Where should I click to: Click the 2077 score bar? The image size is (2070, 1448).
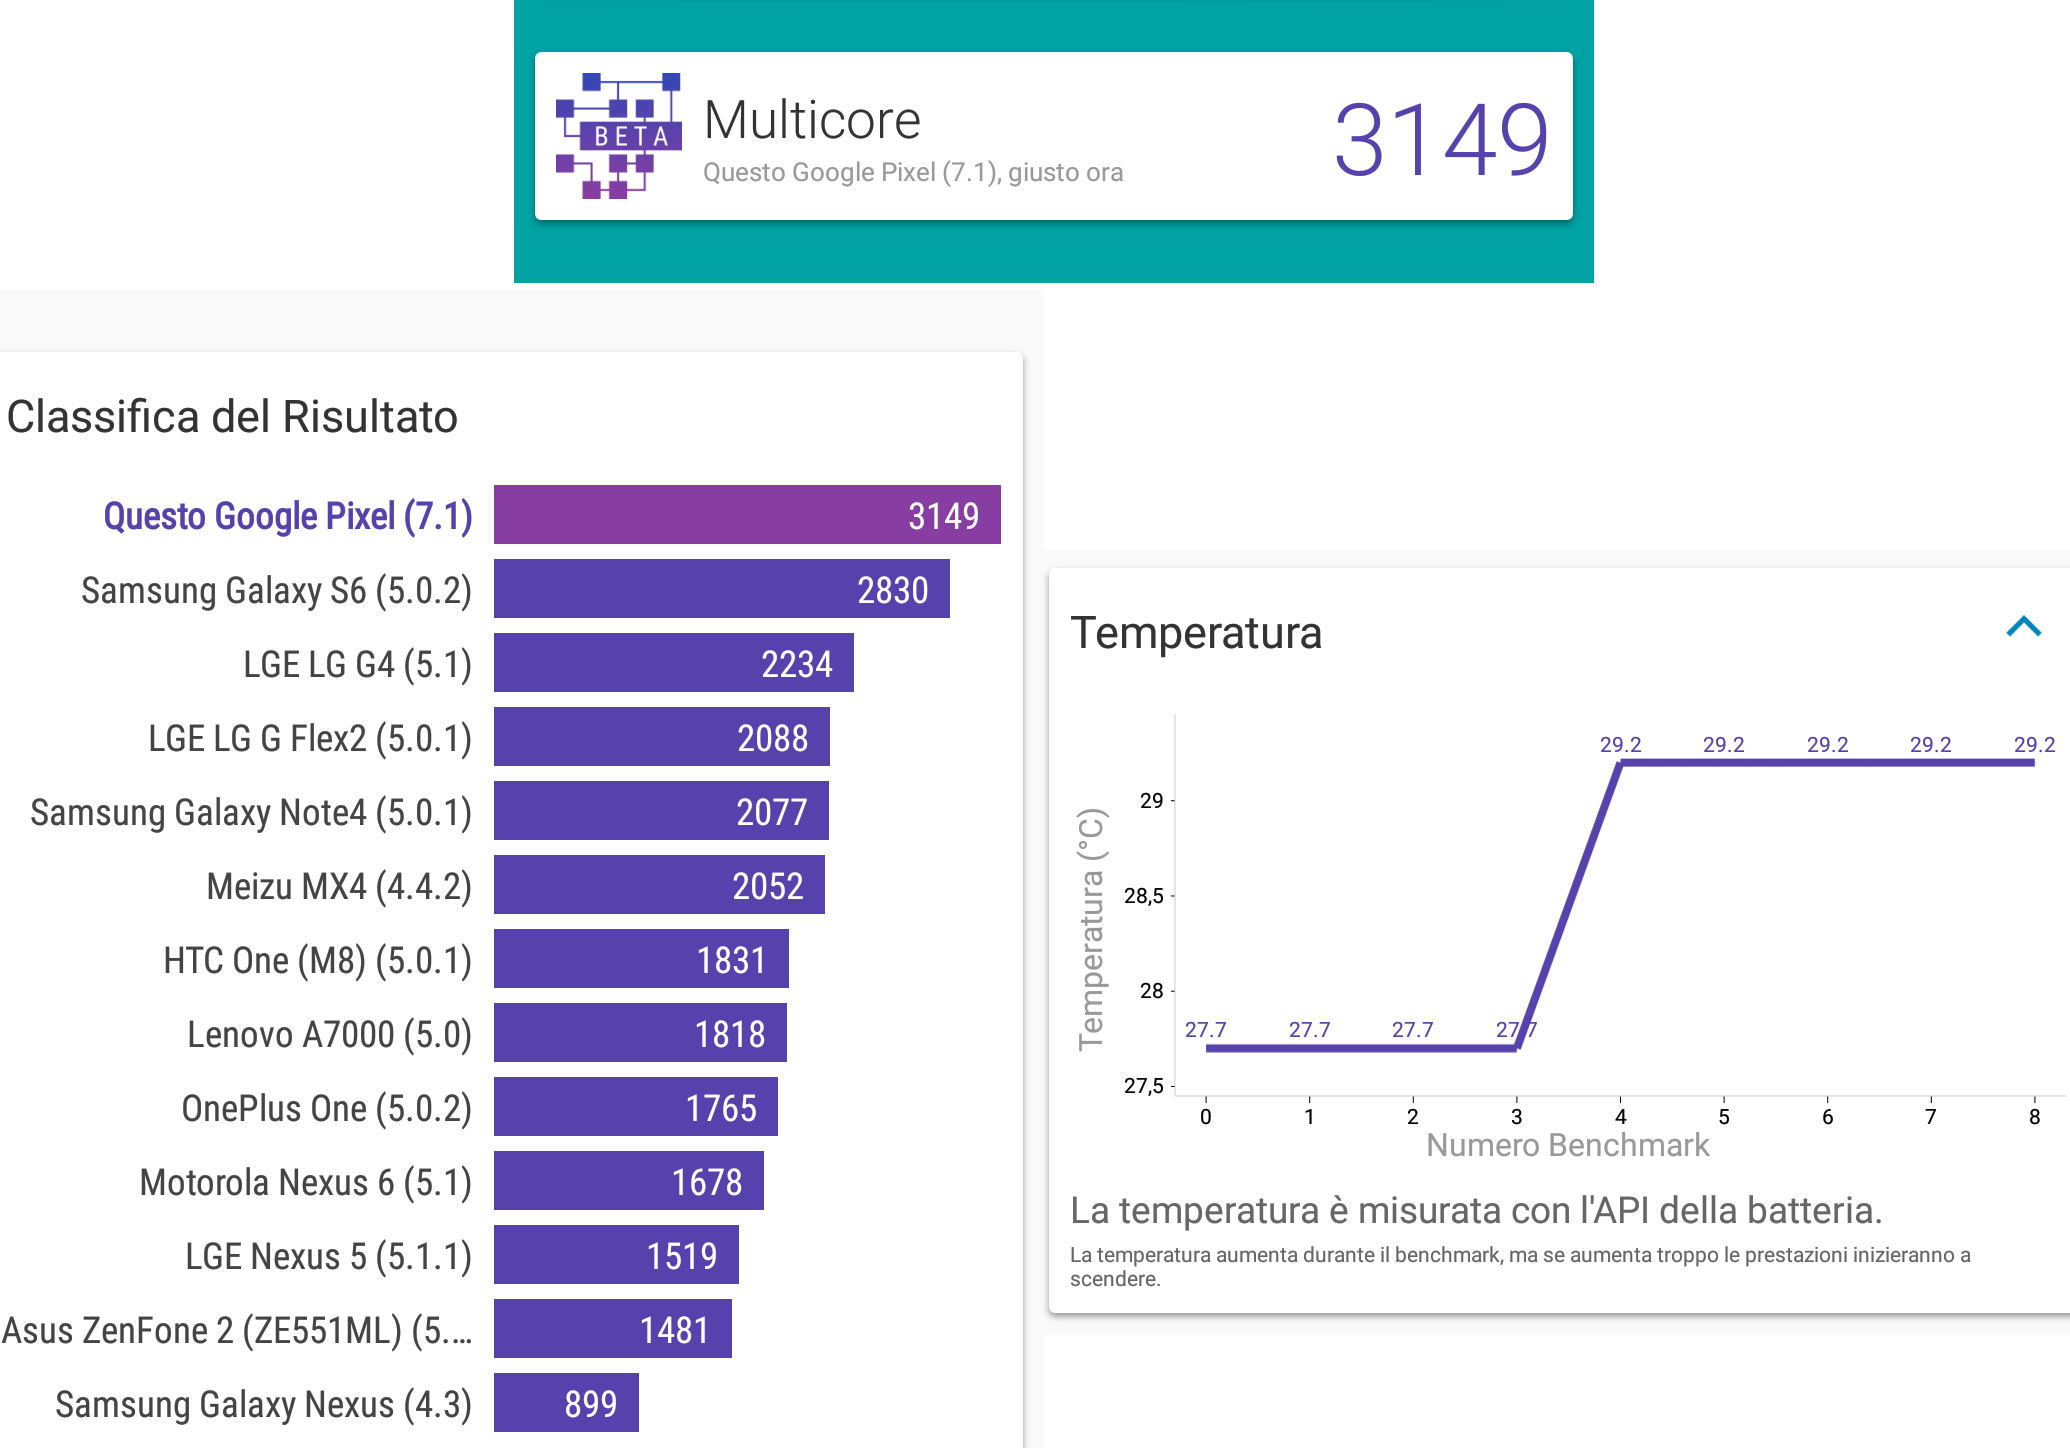pos(661,811)
